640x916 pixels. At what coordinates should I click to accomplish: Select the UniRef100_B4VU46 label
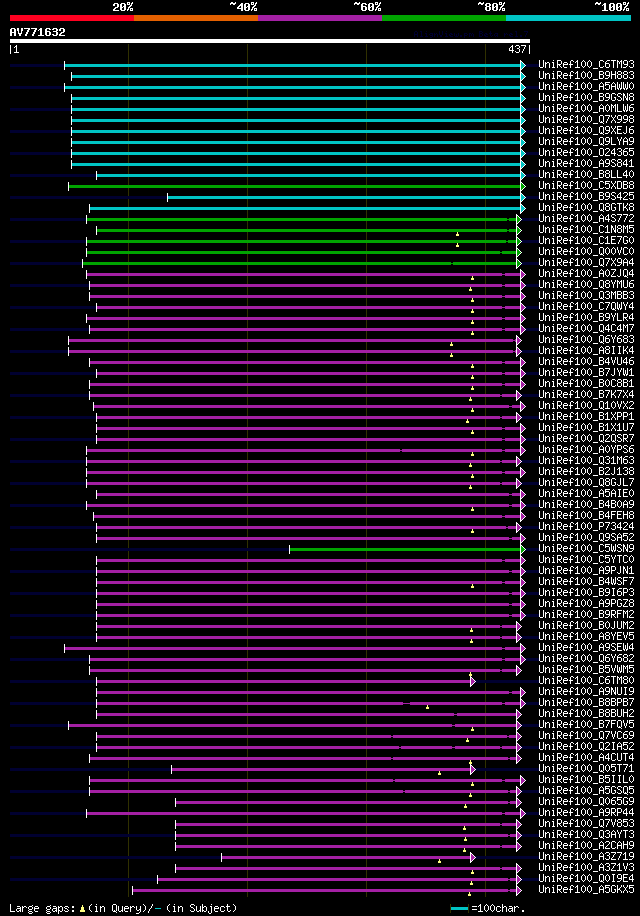[x=586, y=362]
